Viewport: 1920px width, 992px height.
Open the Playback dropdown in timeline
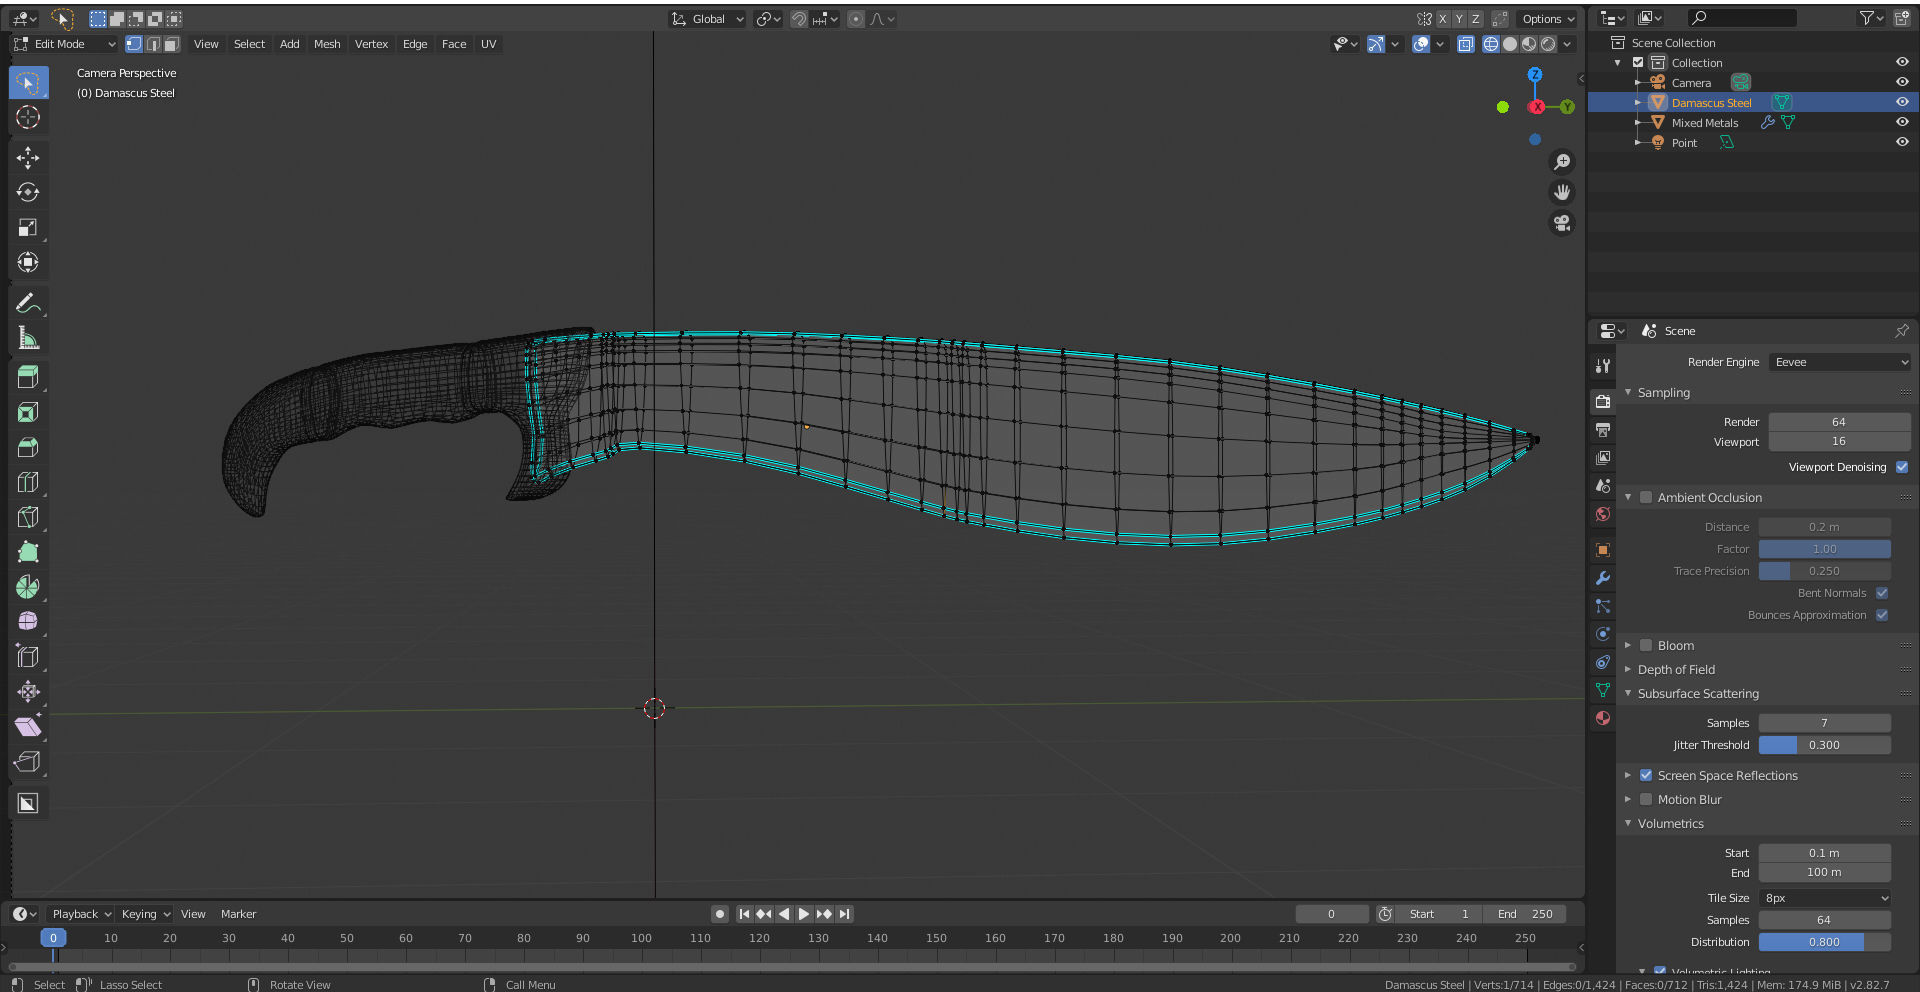point(81,914)
